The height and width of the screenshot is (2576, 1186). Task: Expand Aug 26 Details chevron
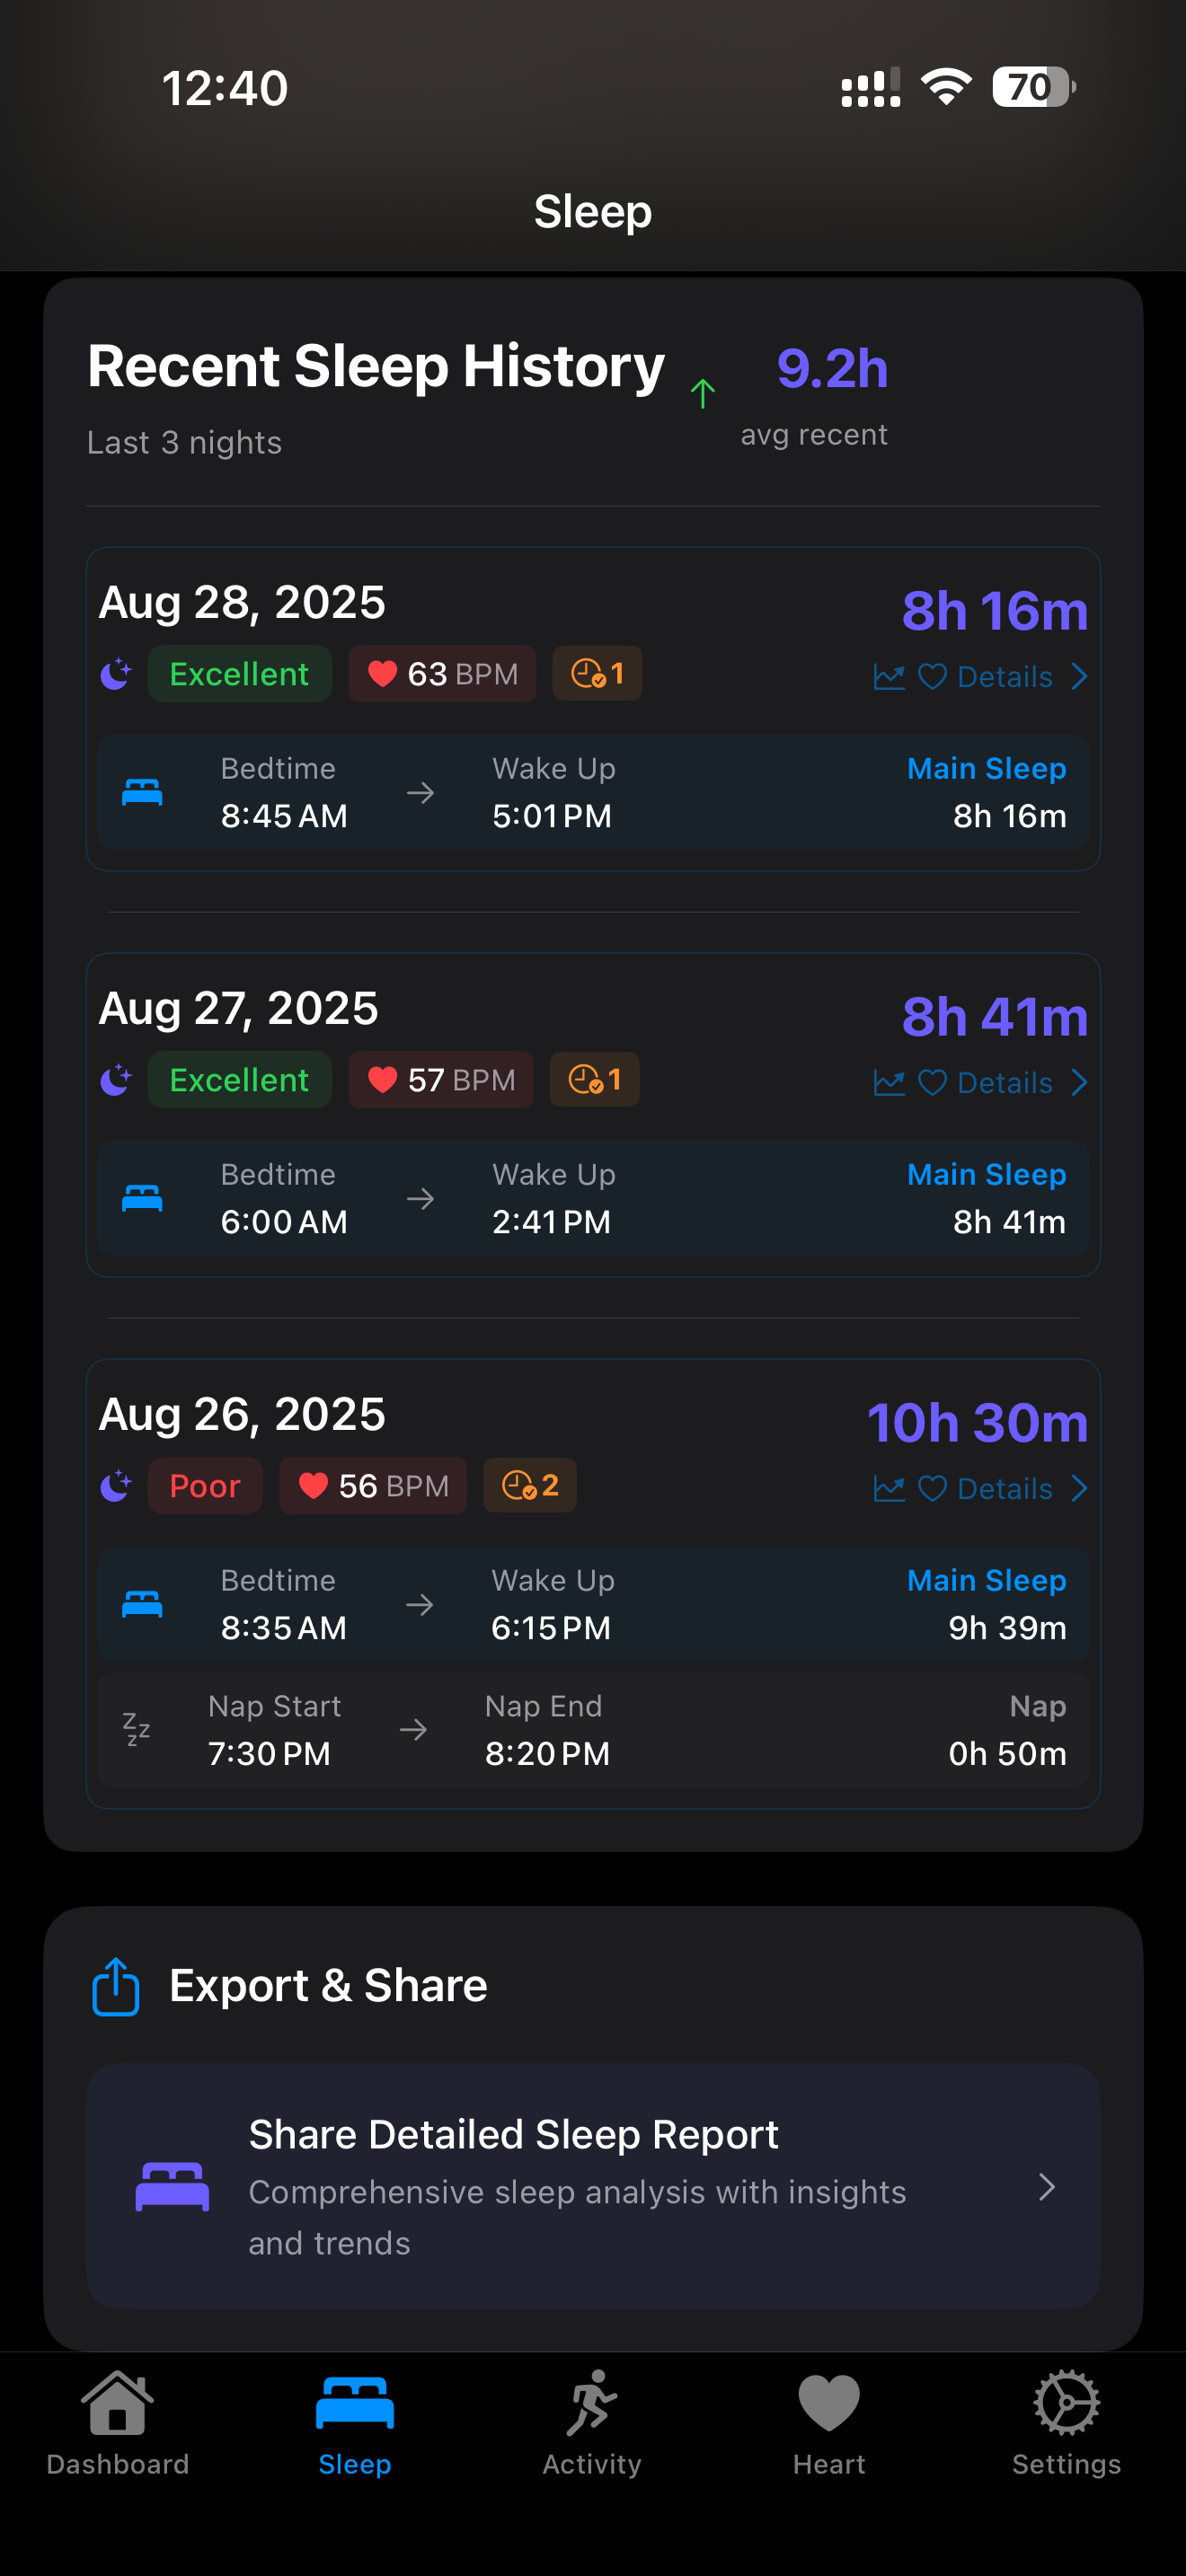[1079, 1489]
